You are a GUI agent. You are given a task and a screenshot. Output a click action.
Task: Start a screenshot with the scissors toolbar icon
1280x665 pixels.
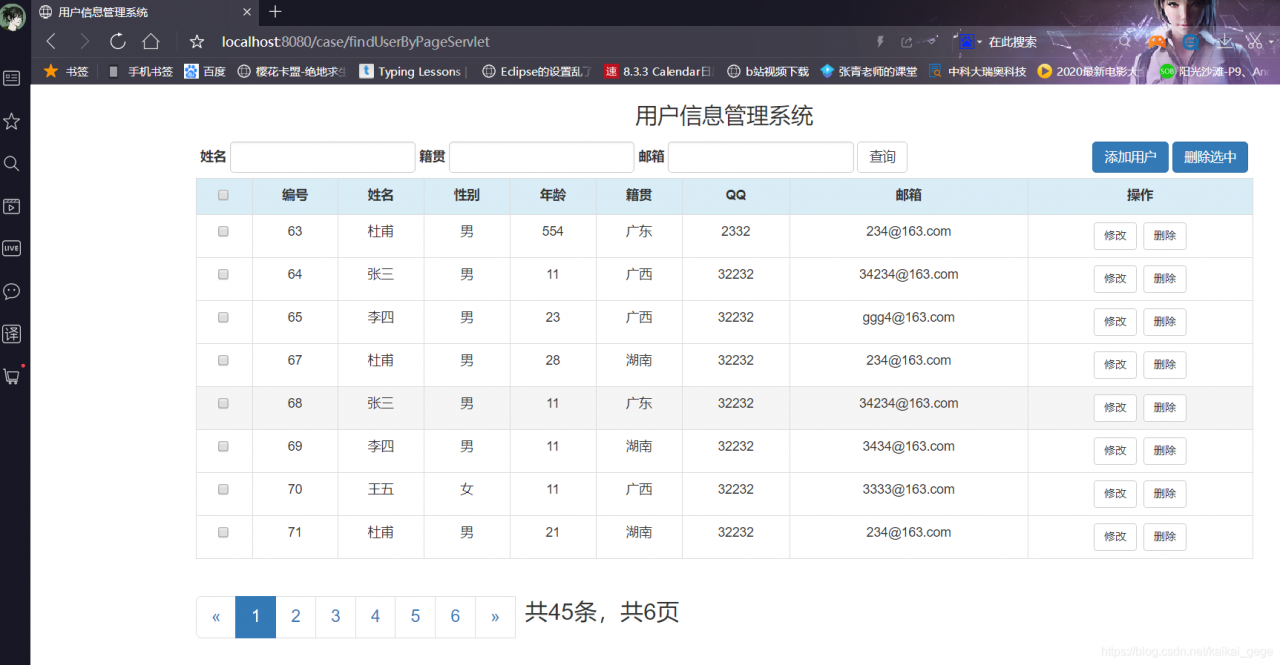click(1254, 42)
